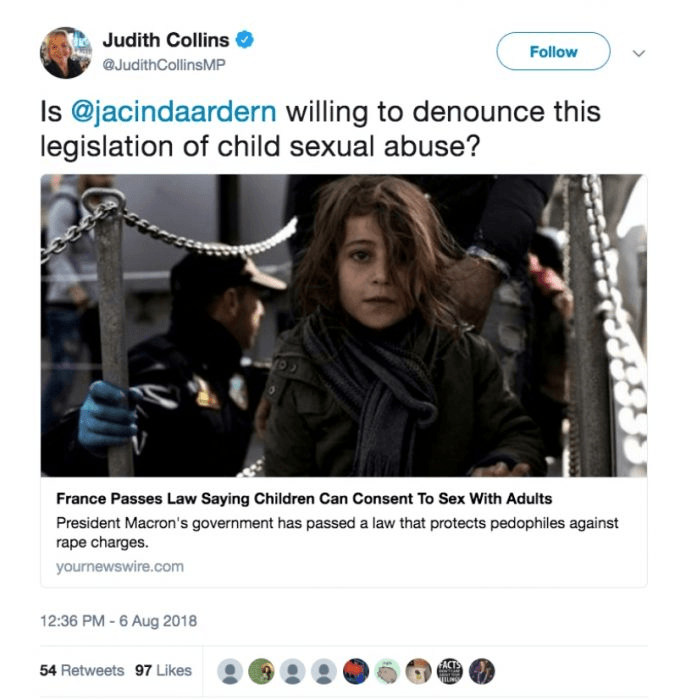Open the linked article preview image
Screen dimensions: 686x700
(344, 325)
